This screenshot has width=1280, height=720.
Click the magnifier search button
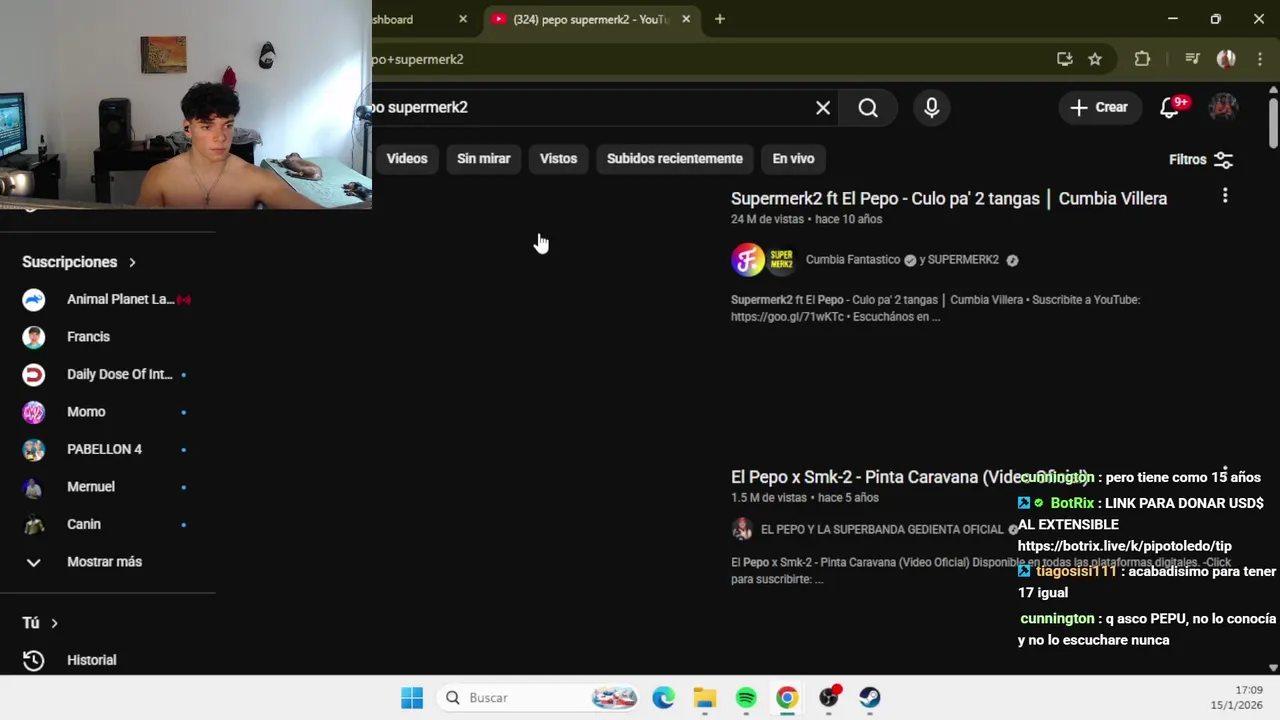868,108
